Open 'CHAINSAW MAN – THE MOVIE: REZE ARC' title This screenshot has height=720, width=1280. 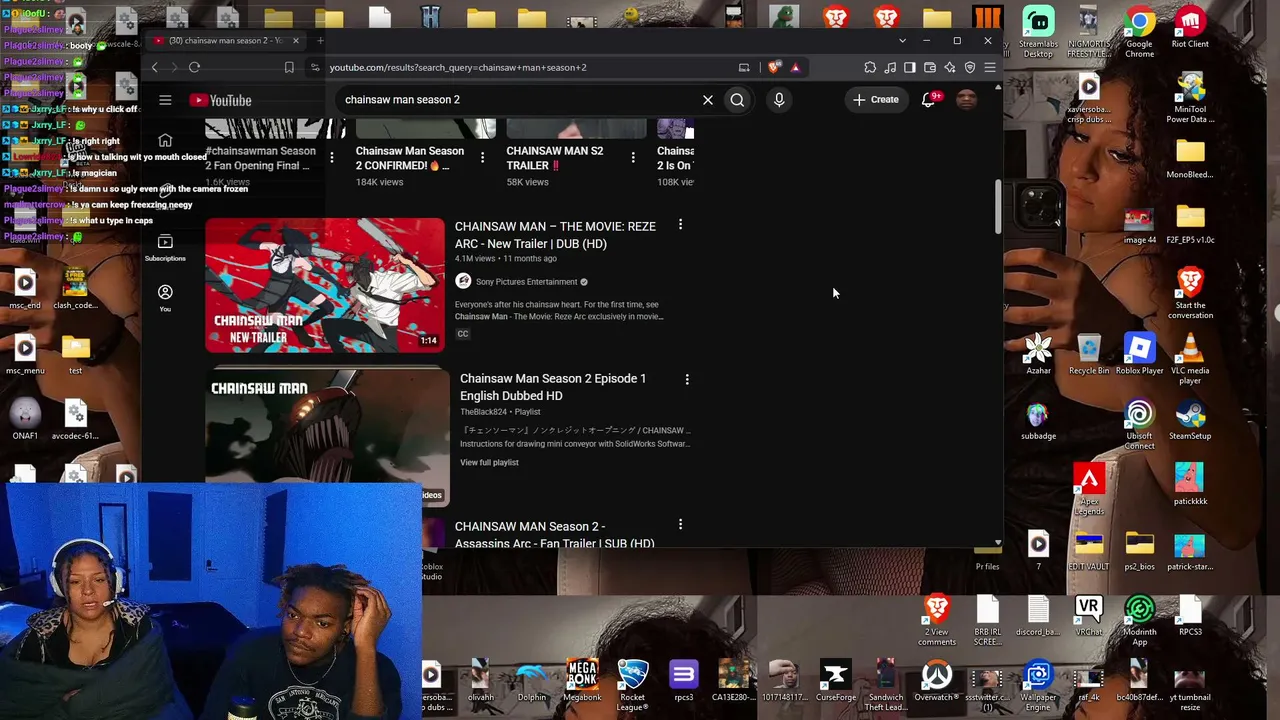point(555,235)
